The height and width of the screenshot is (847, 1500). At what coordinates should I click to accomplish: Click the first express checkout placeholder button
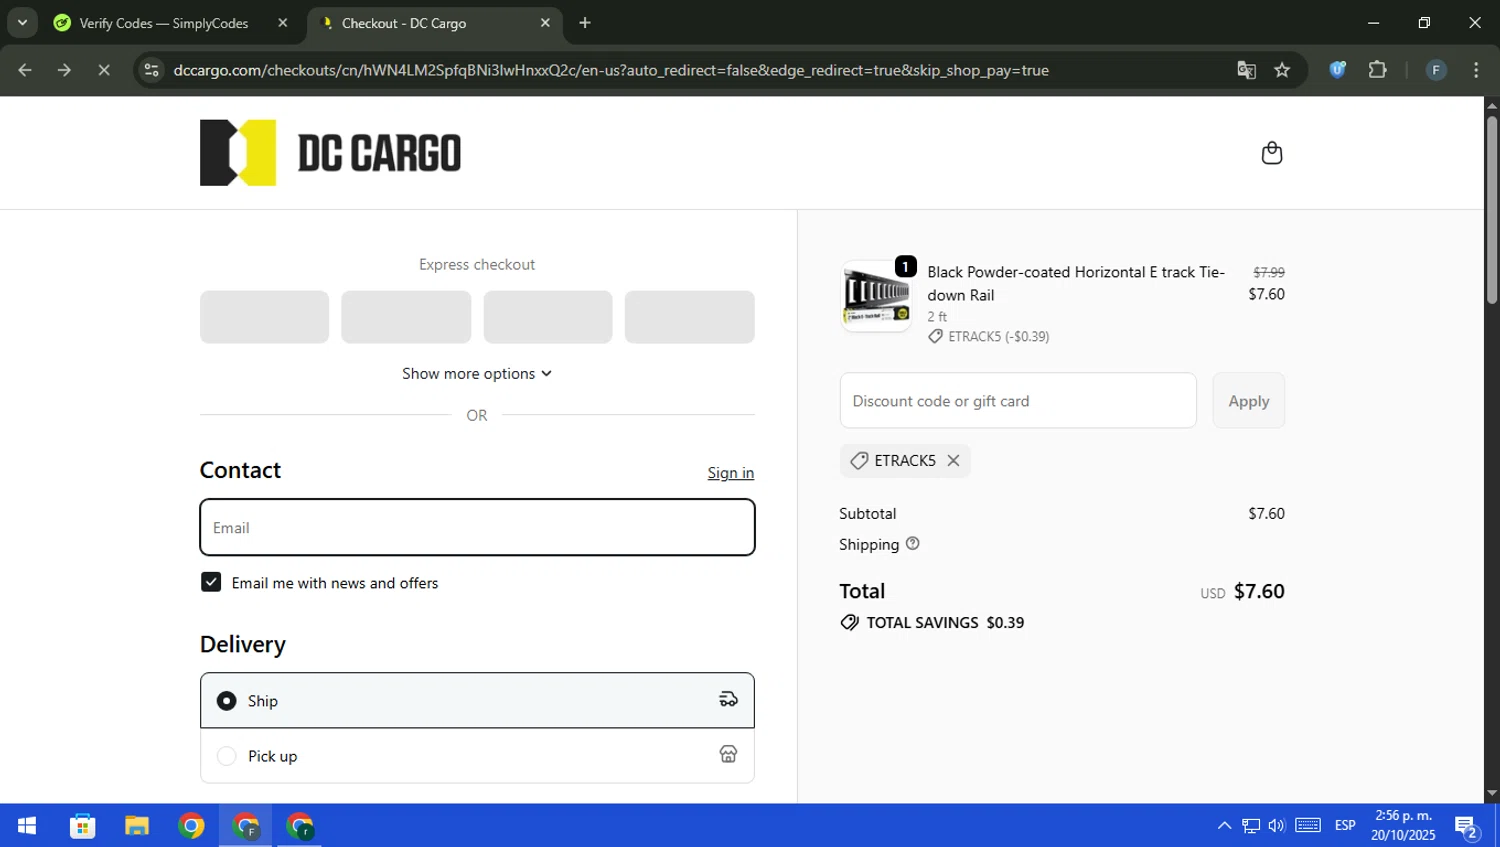pos(264,317)
